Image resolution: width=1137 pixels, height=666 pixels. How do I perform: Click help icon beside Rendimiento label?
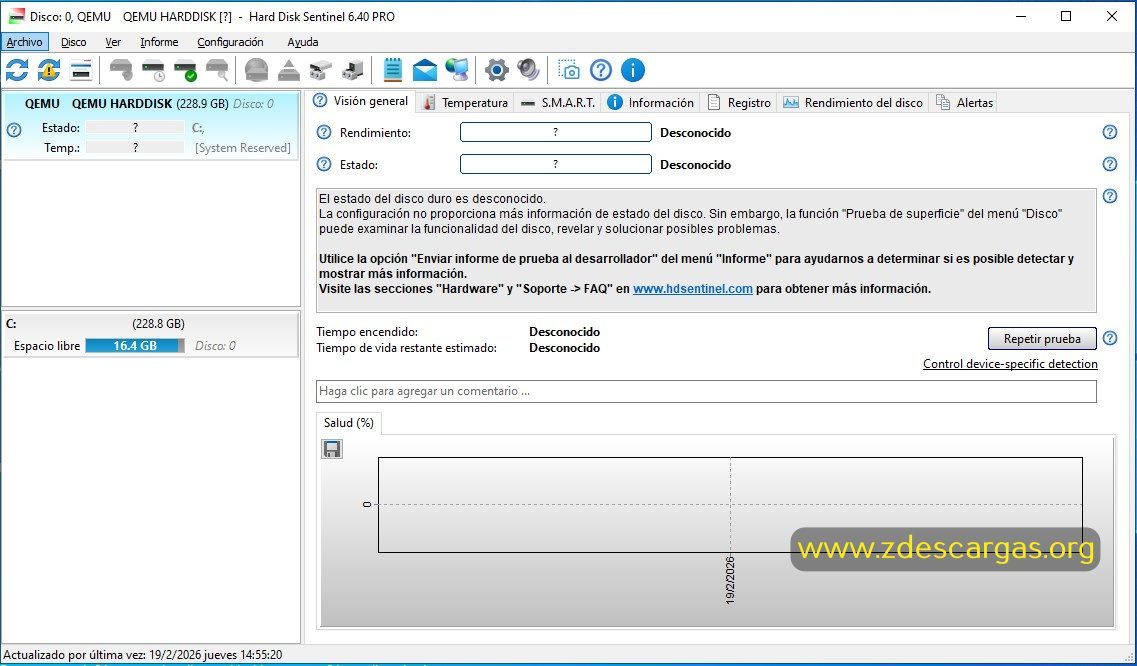click(x=324, y=133)
